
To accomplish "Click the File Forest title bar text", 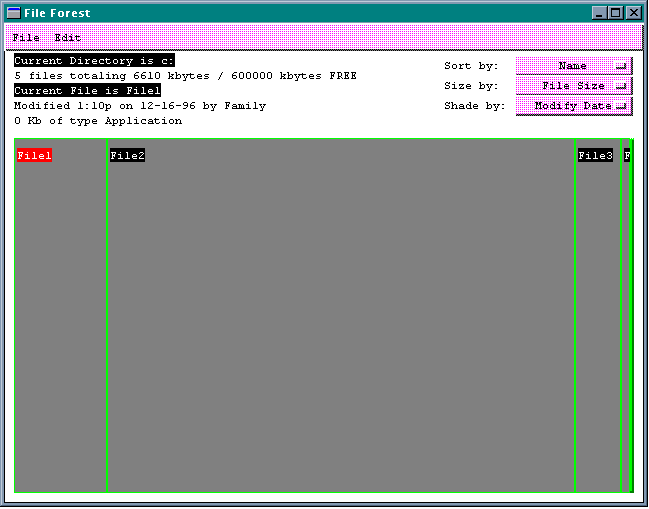I will coord(57,13).
